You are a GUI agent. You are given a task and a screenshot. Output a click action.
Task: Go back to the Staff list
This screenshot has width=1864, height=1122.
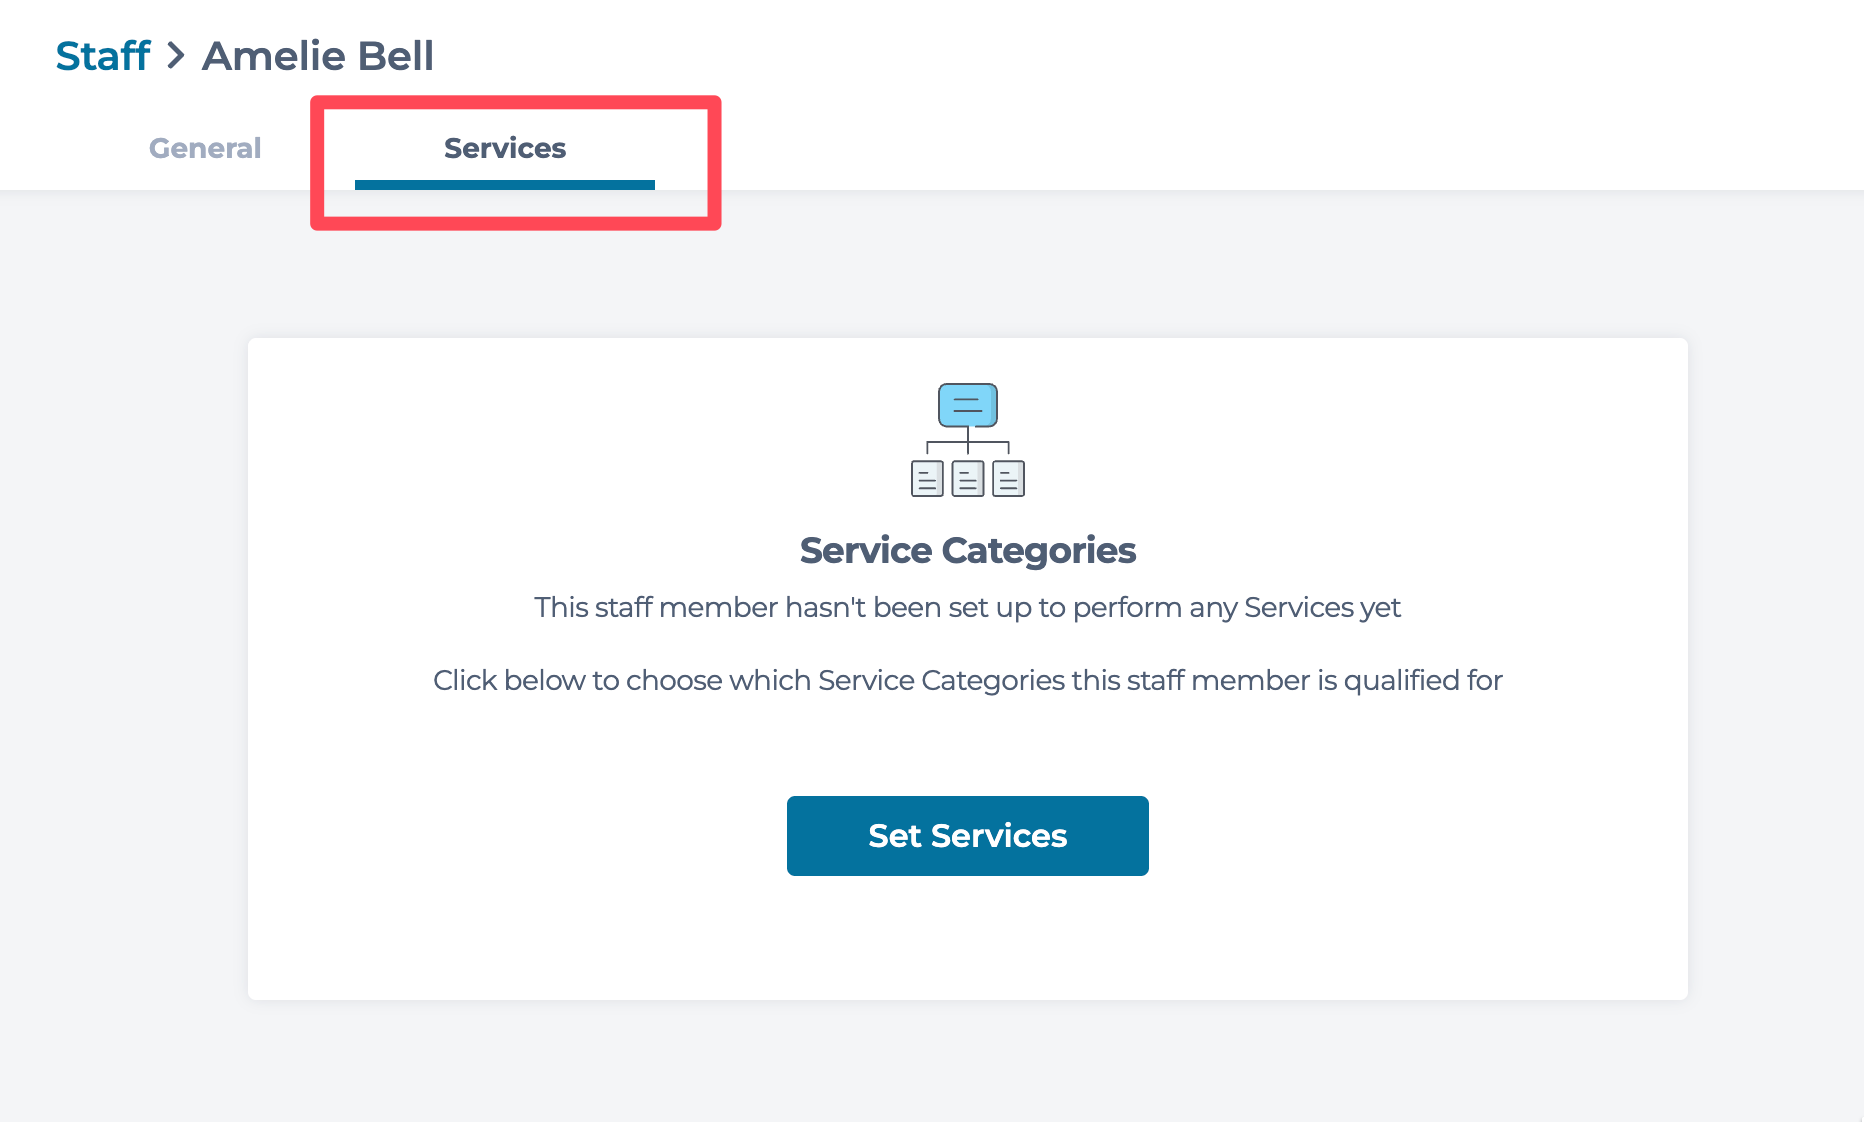(x=103, y=56)
